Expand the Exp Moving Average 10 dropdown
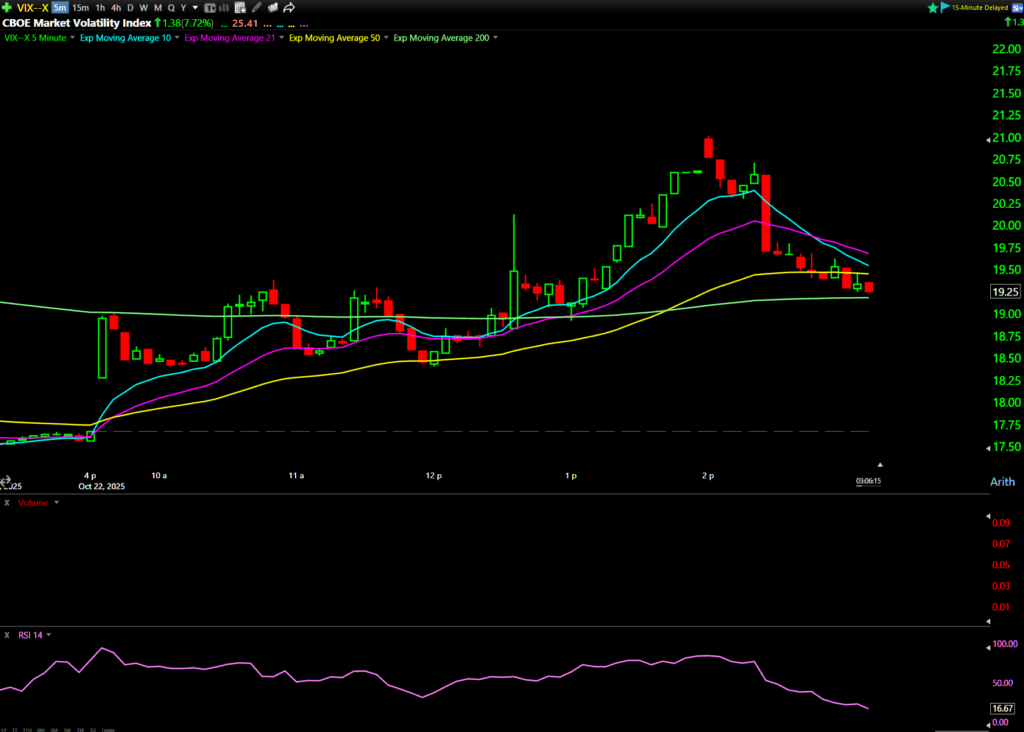This screenshot has width=1024, height=732. (176, 38)
